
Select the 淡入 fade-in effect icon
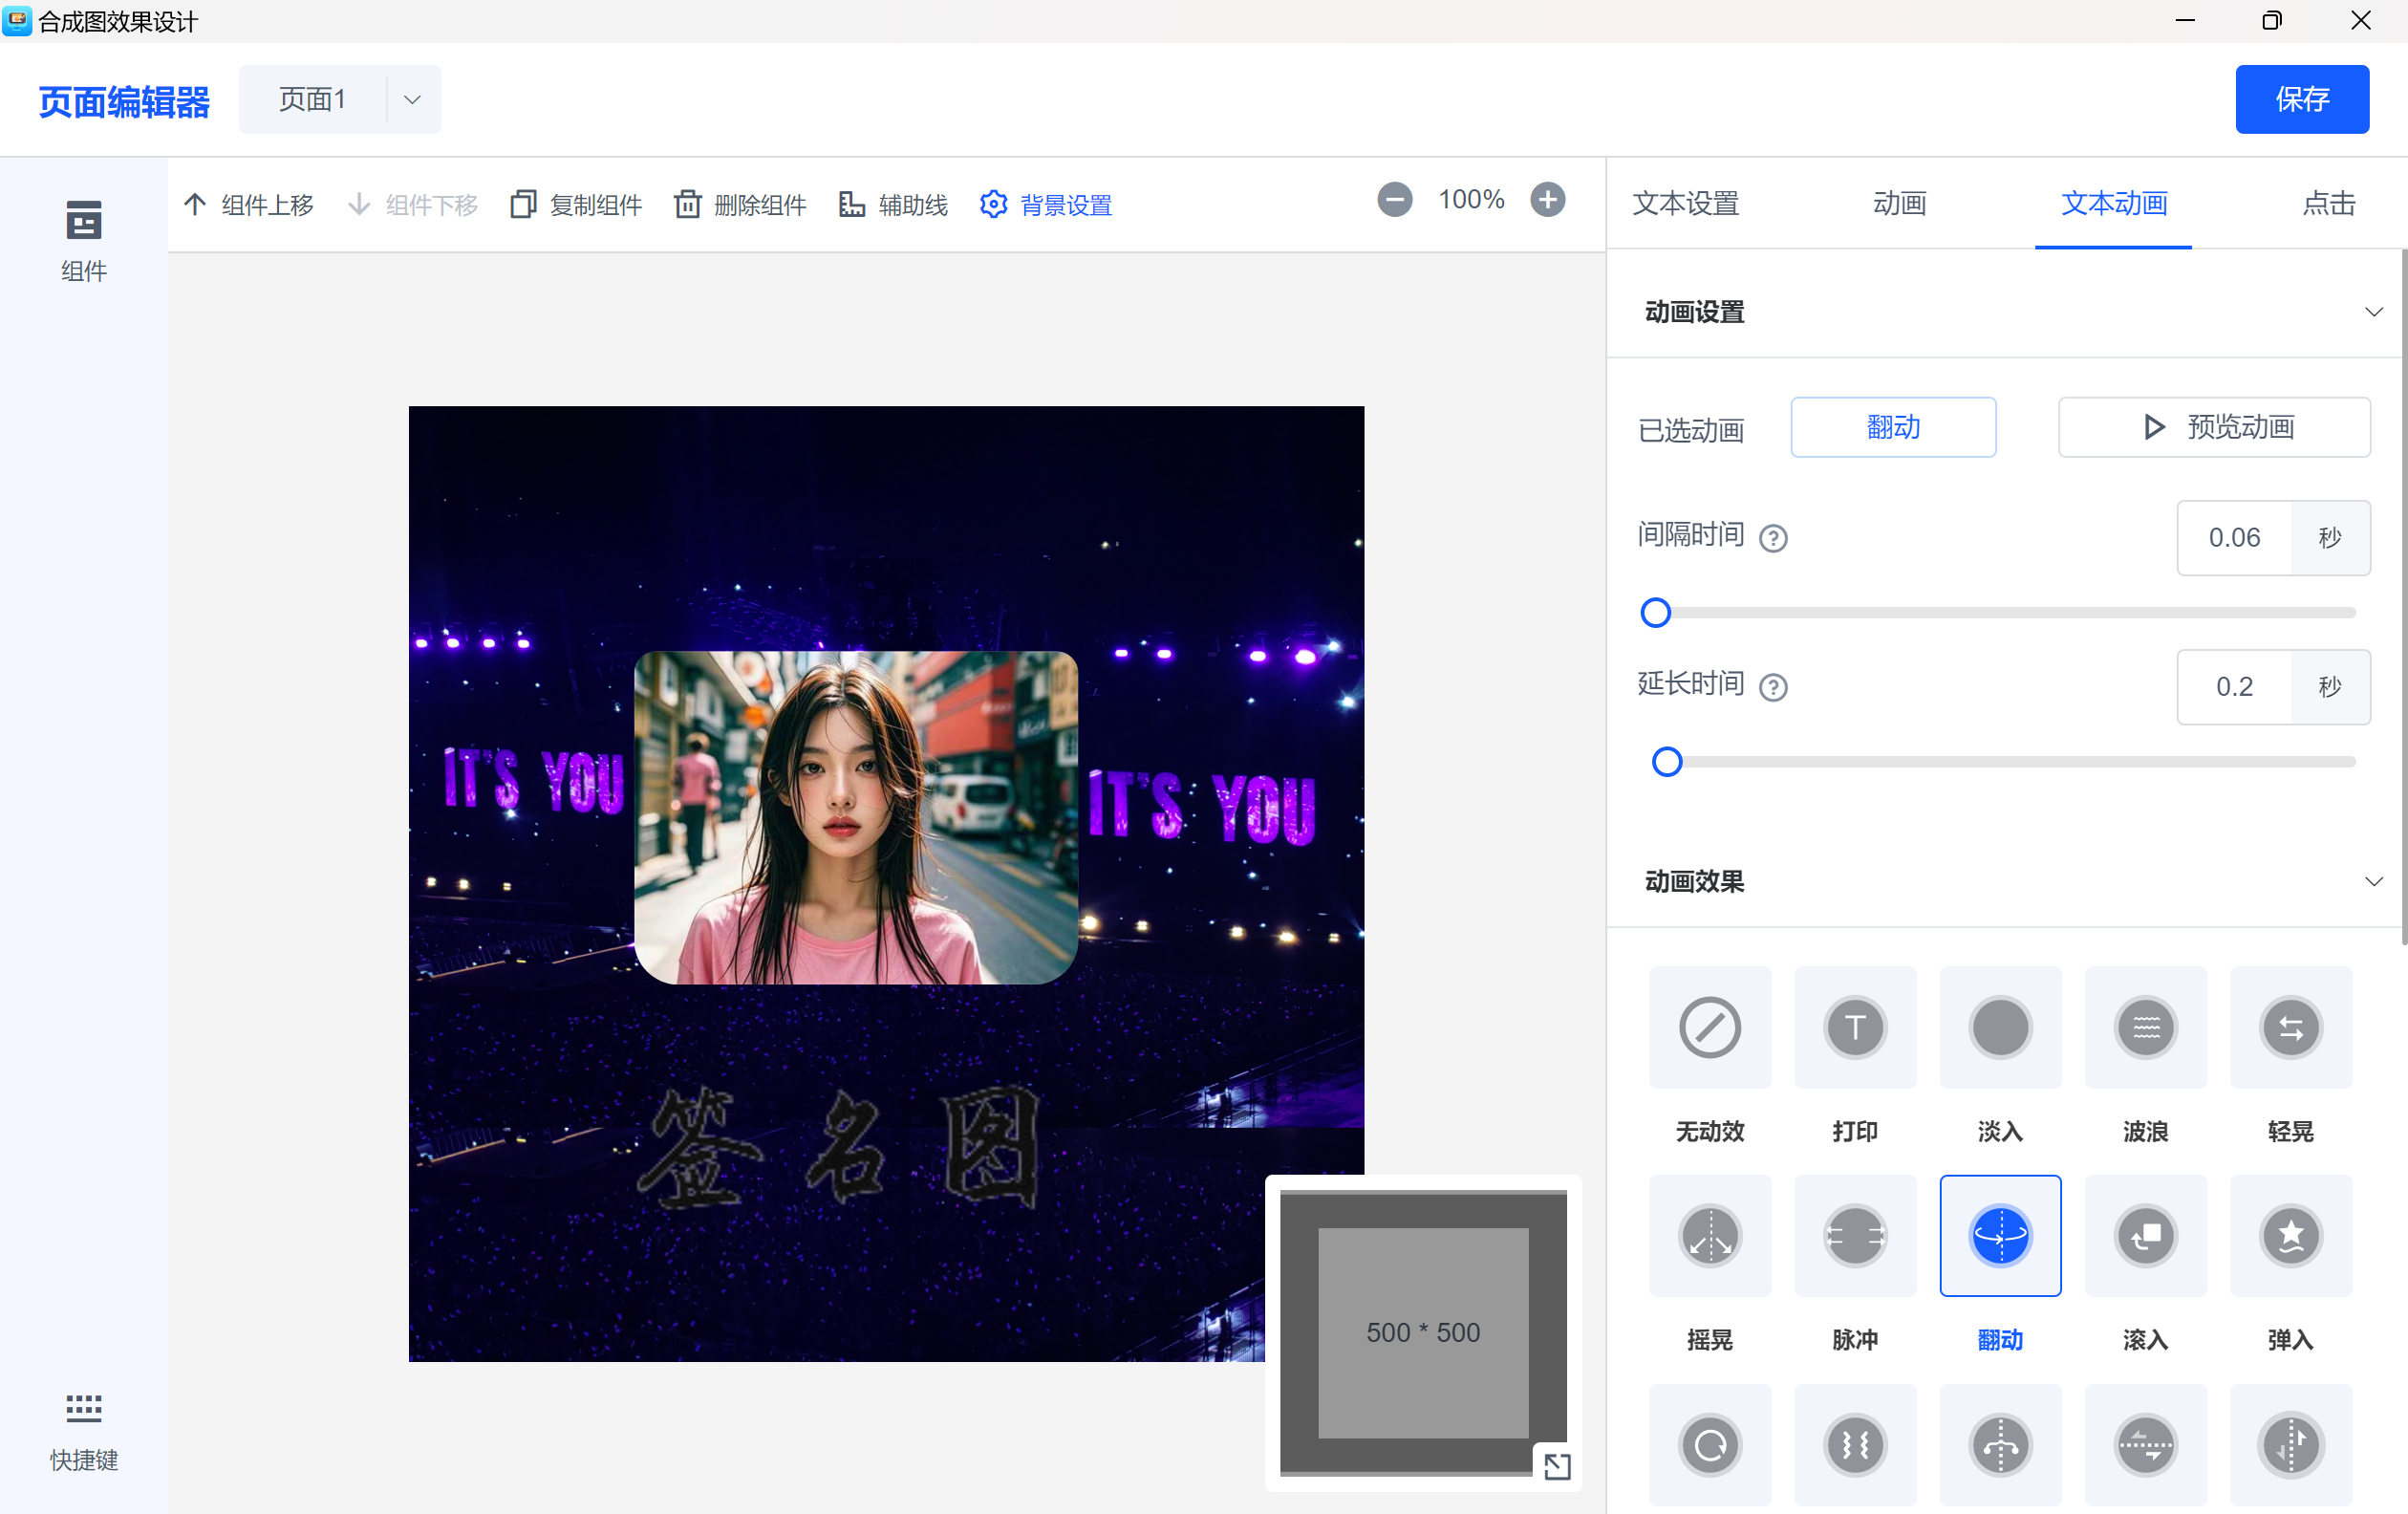[x=2000, y=1027]
